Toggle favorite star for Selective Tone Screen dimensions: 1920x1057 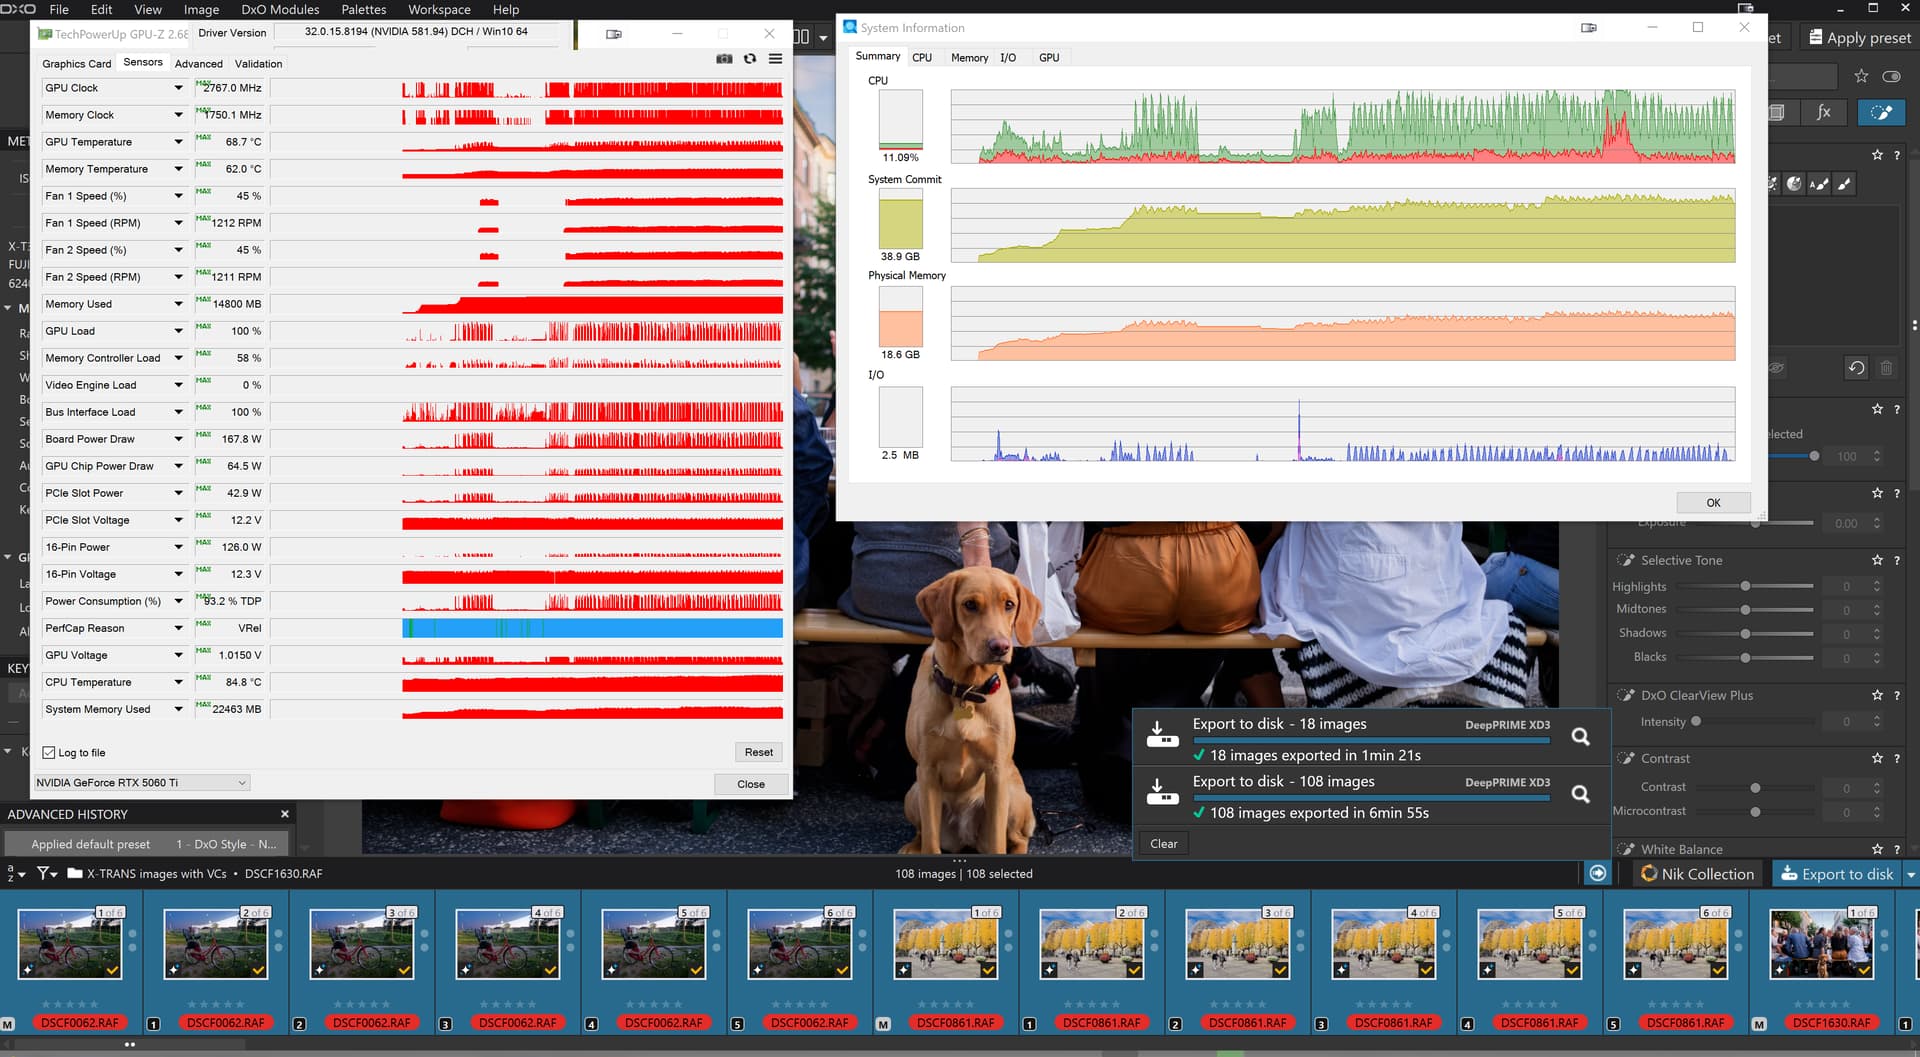point(1877,560)
